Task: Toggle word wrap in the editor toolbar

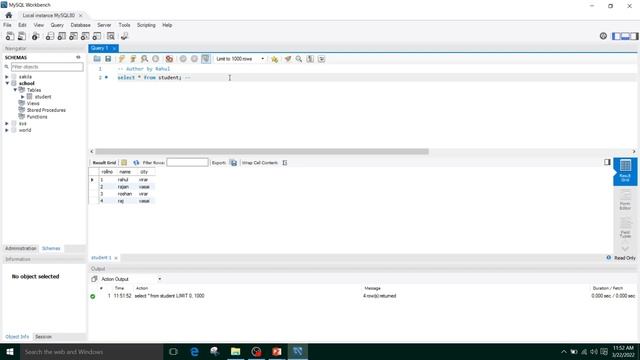Action: 322,59
